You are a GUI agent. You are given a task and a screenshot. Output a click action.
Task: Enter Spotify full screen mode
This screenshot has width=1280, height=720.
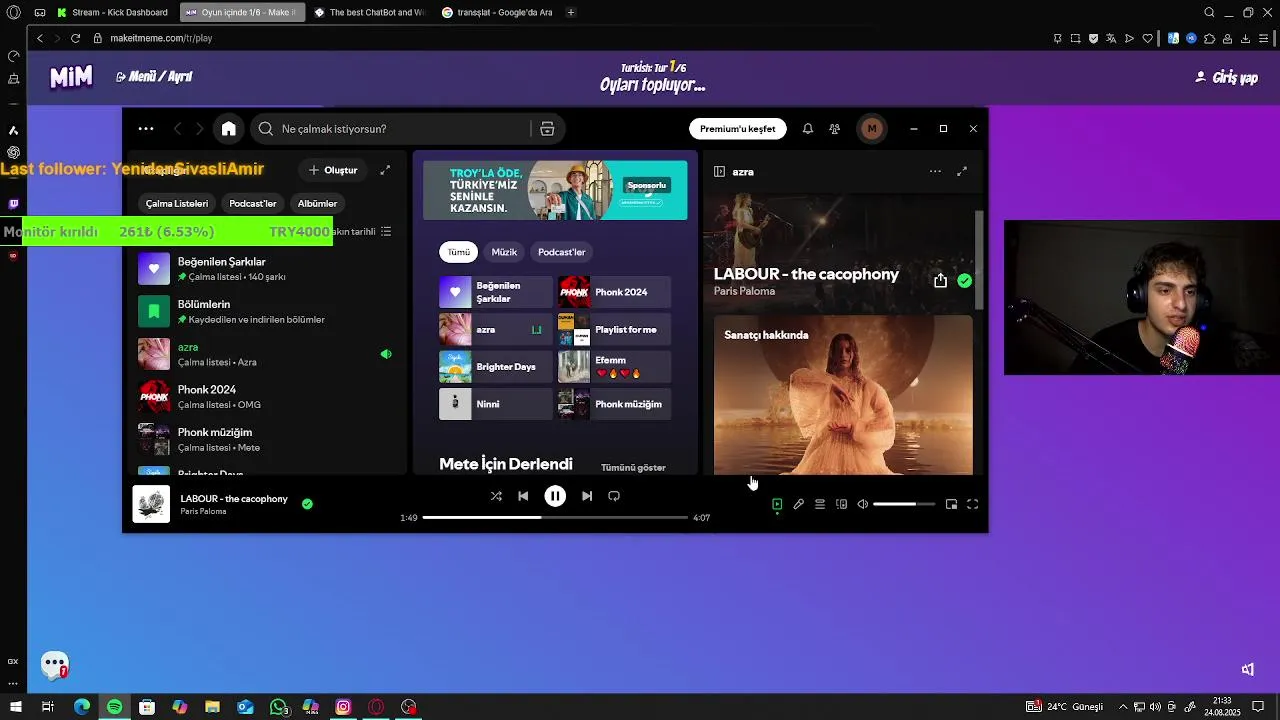pos(972,504)
